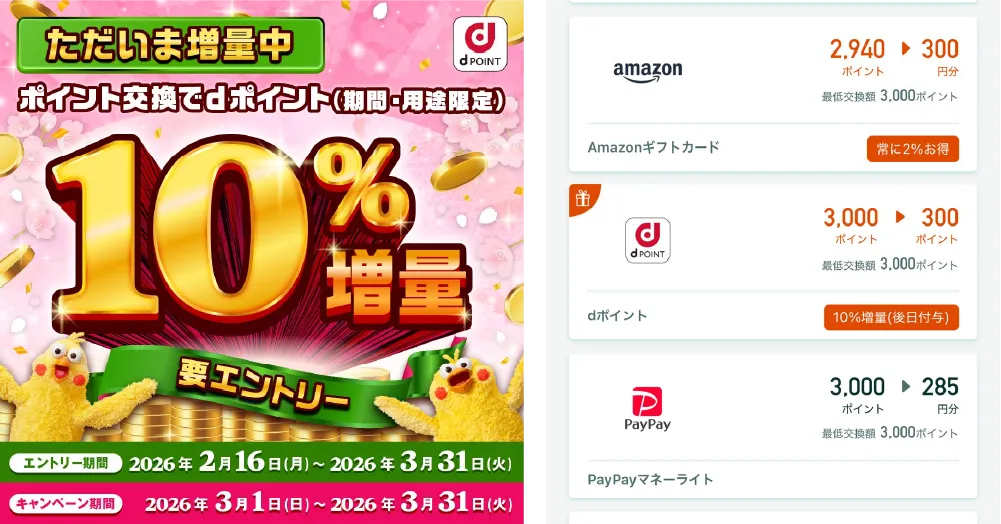Click the orange arrow between 2,940 and 300
This screenshot has height=524, width=1001.
tap(905, 48)
